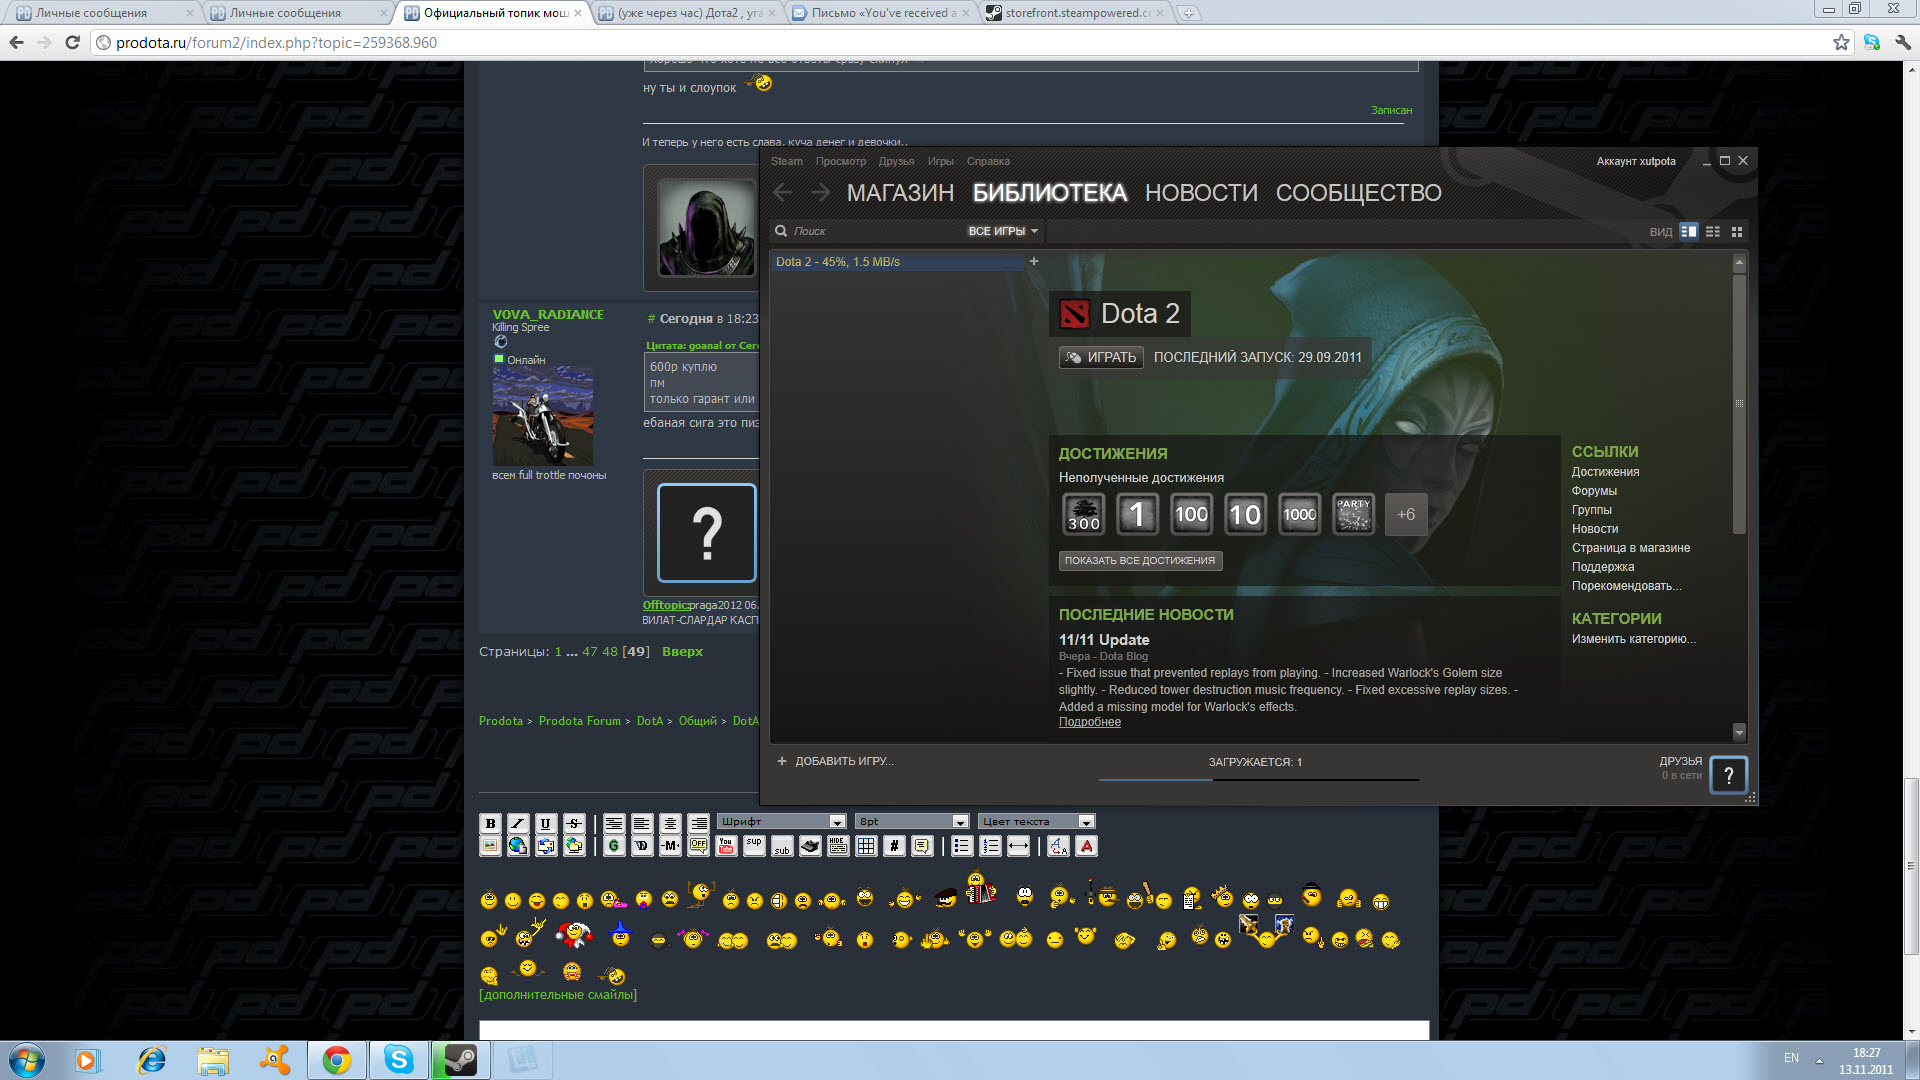Open Steam from the Windows taskbar

pos(460,1060)
